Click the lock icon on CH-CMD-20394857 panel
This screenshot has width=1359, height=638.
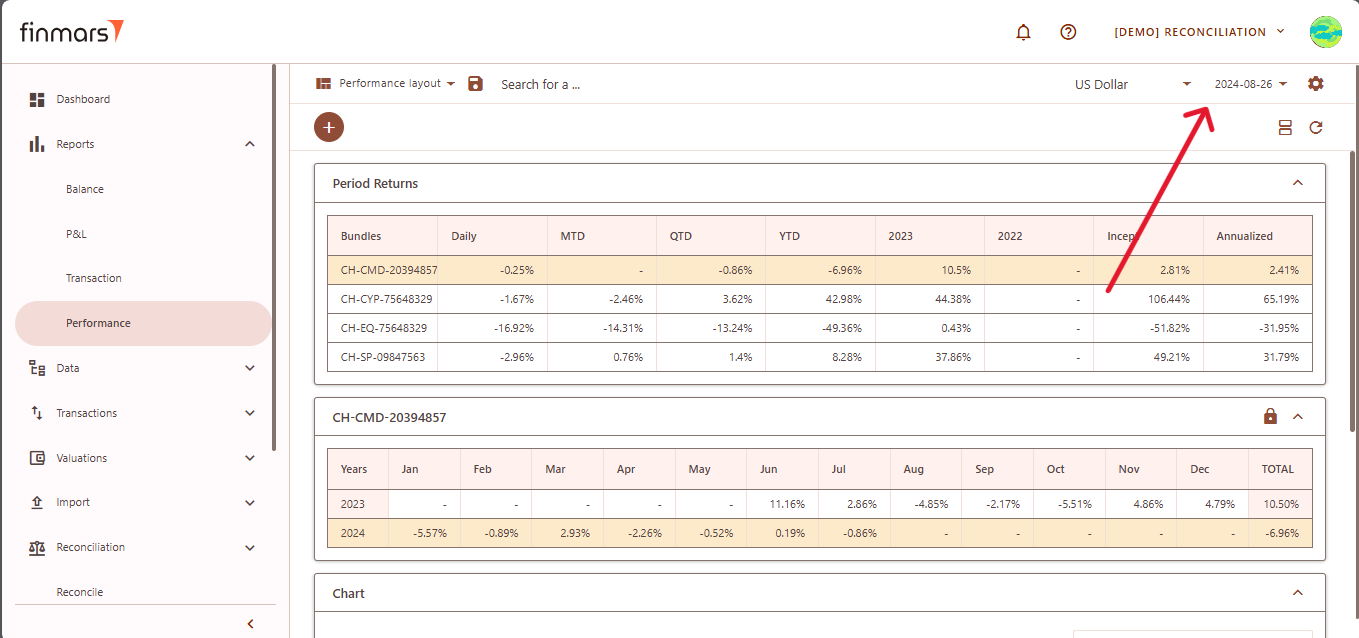tap(1270, 416)
